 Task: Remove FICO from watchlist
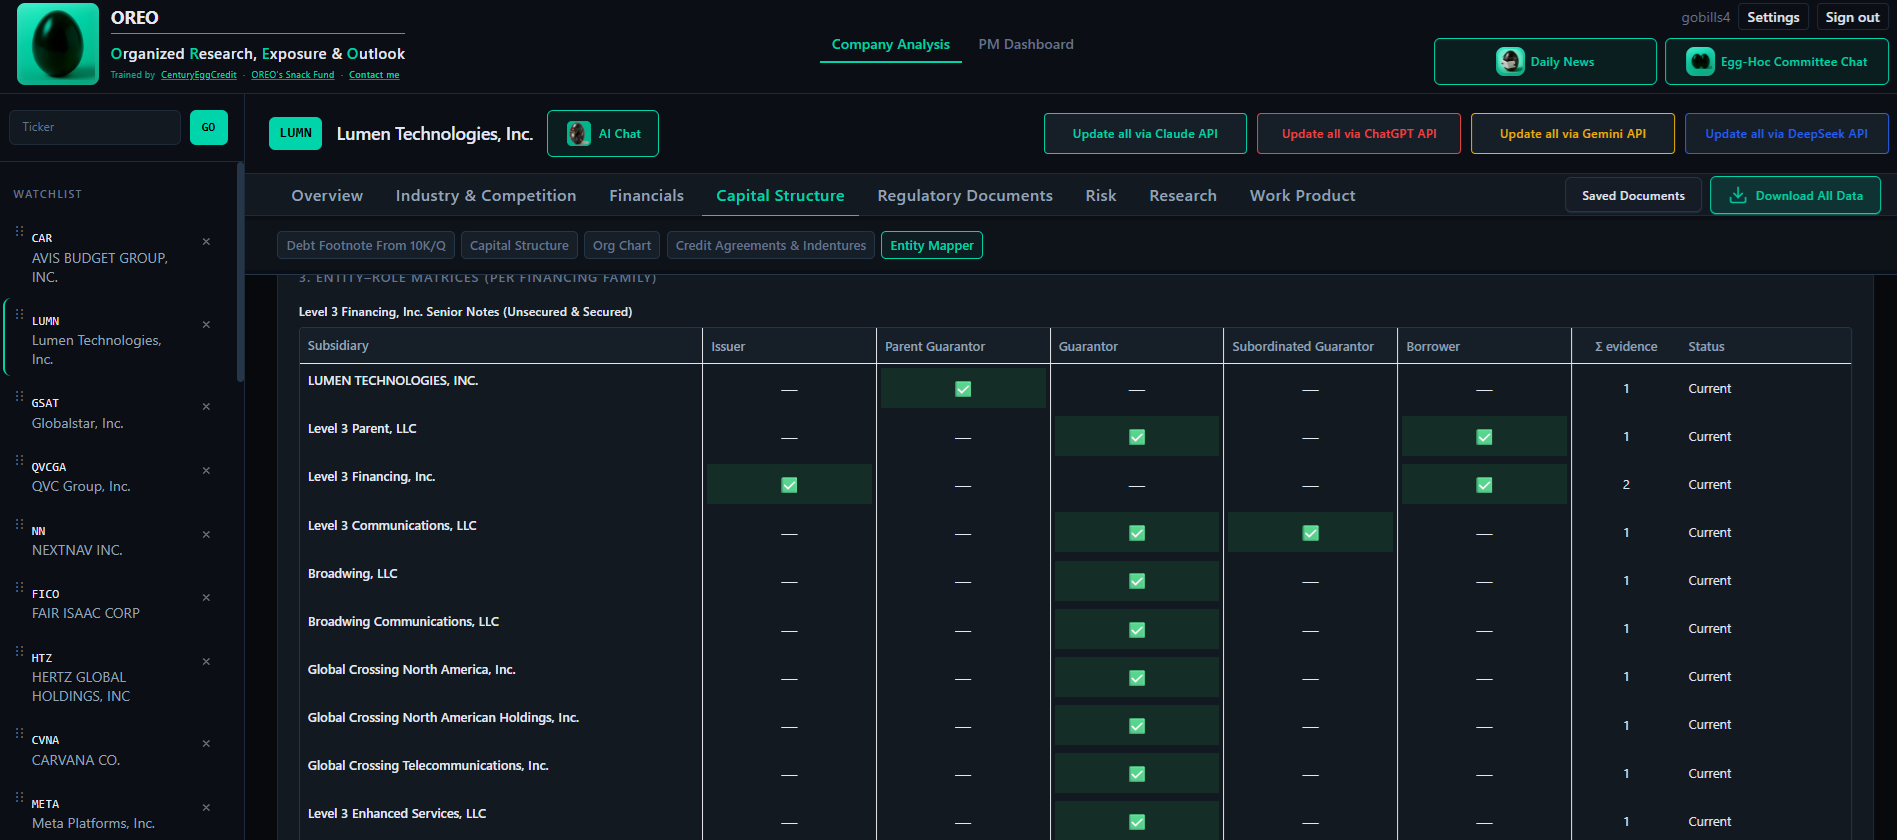(206, 597)
